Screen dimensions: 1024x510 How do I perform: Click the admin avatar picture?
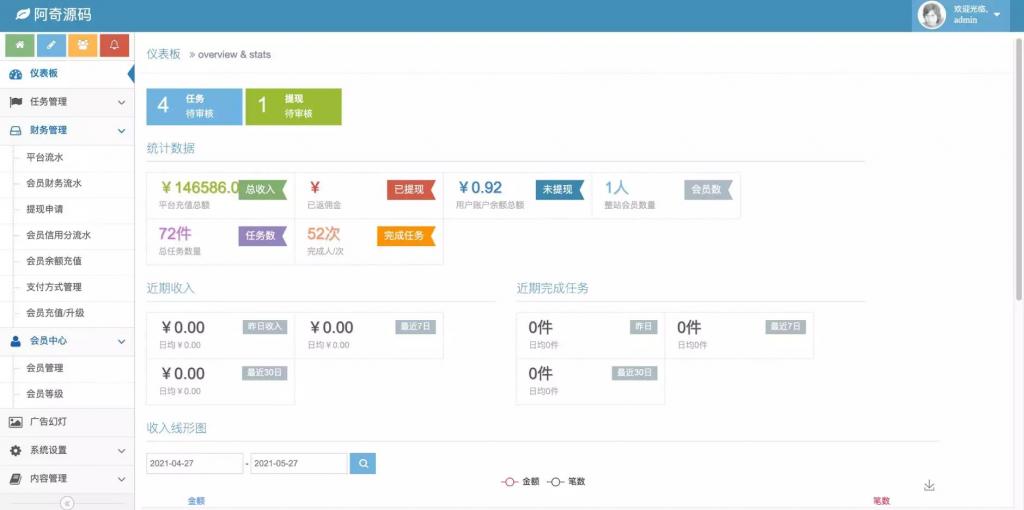point(932,15)
